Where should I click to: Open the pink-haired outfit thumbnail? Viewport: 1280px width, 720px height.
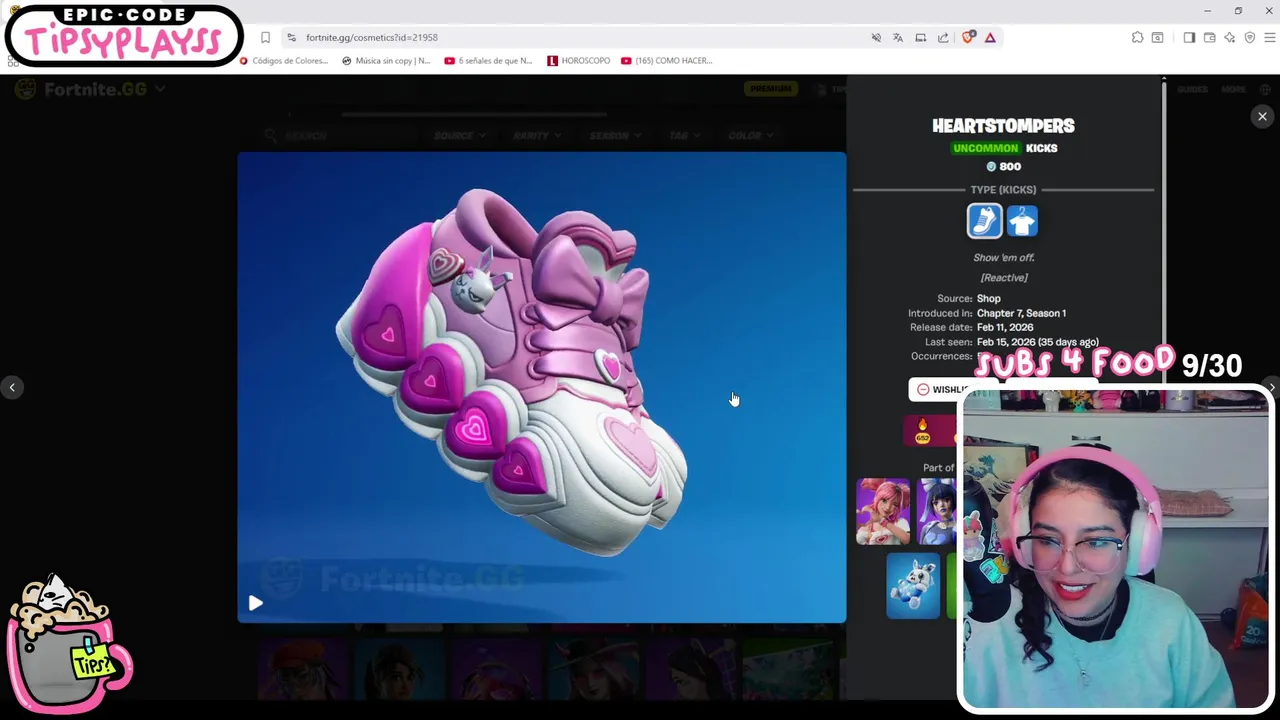click(883, 511)
